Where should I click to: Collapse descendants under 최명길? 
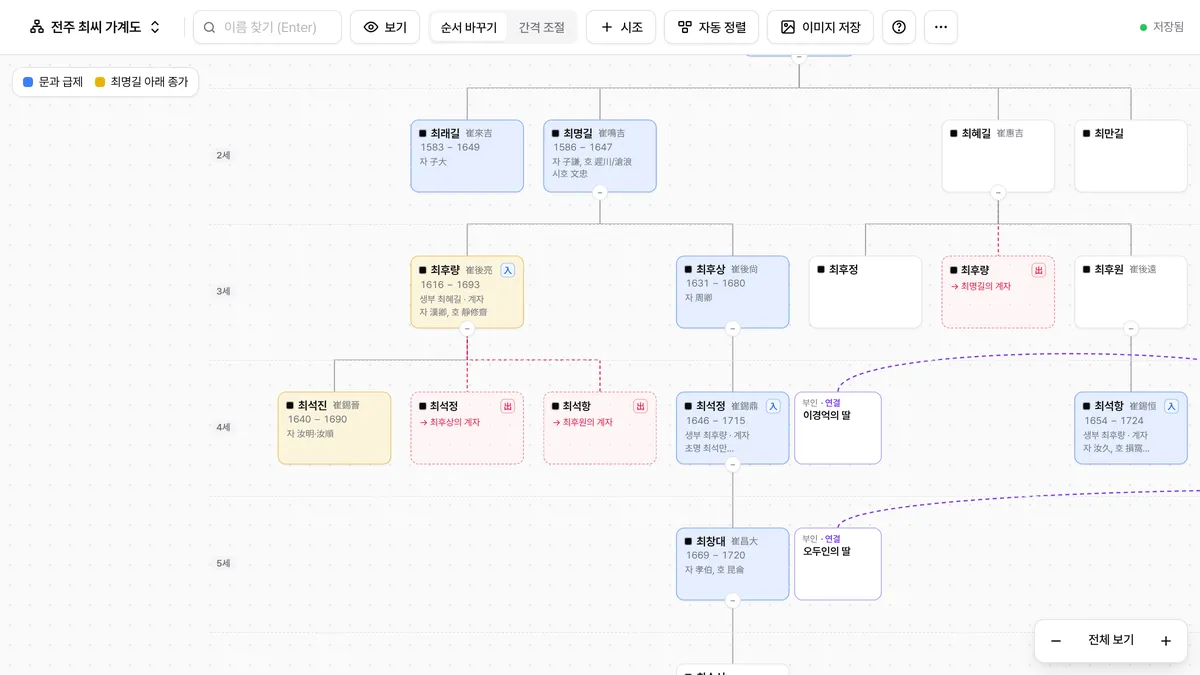[600, 192]
